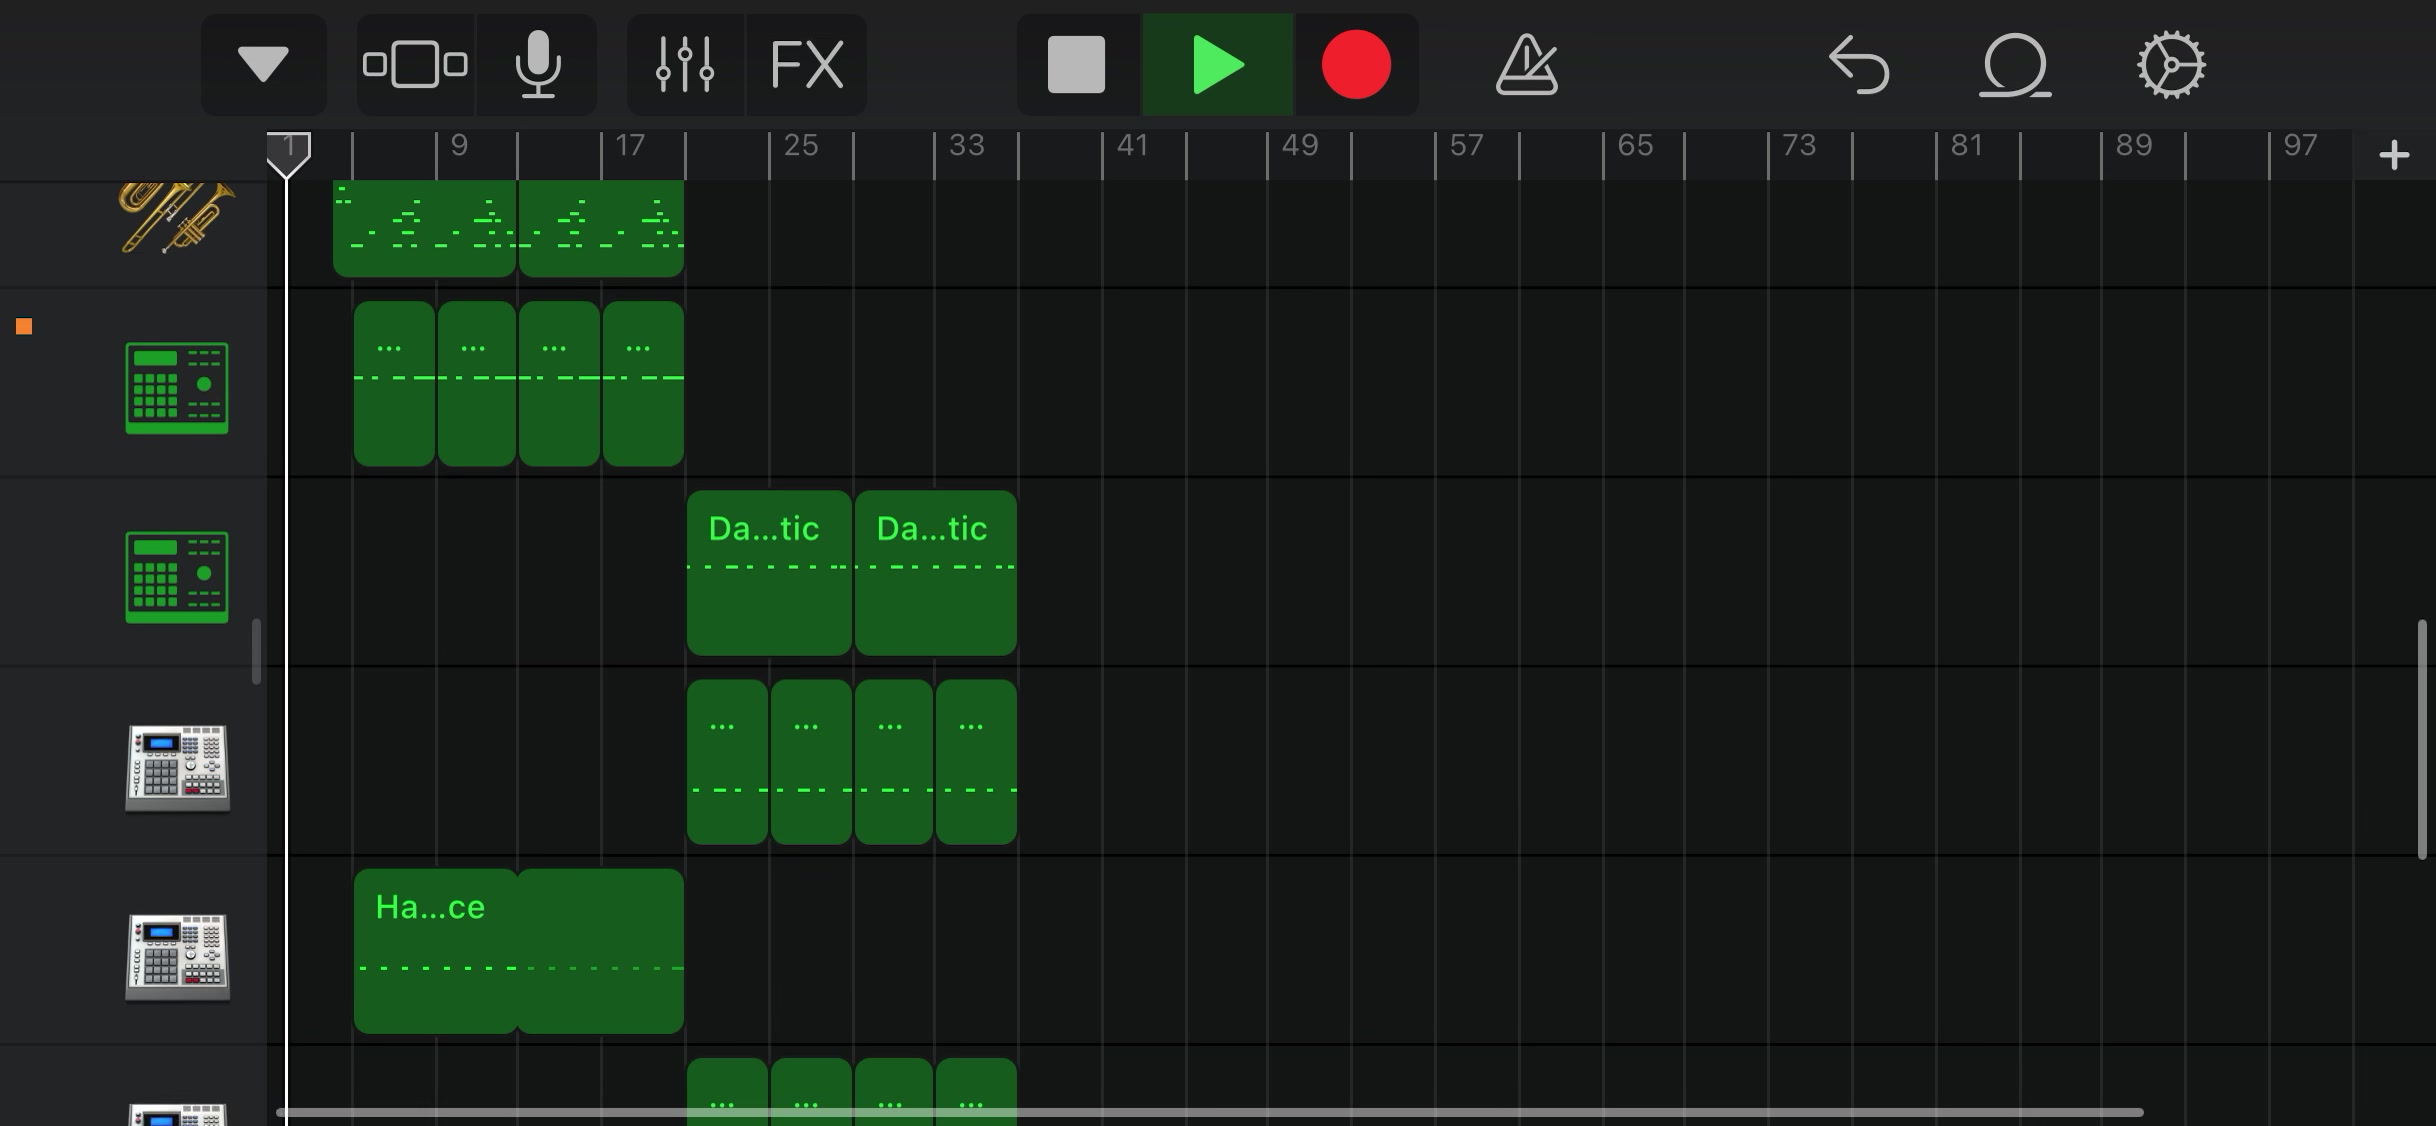Viewport: 2436px width, 1126px height.
Task: Tap the track header handle
Action: pyautogui.click(x=256, y=652)
